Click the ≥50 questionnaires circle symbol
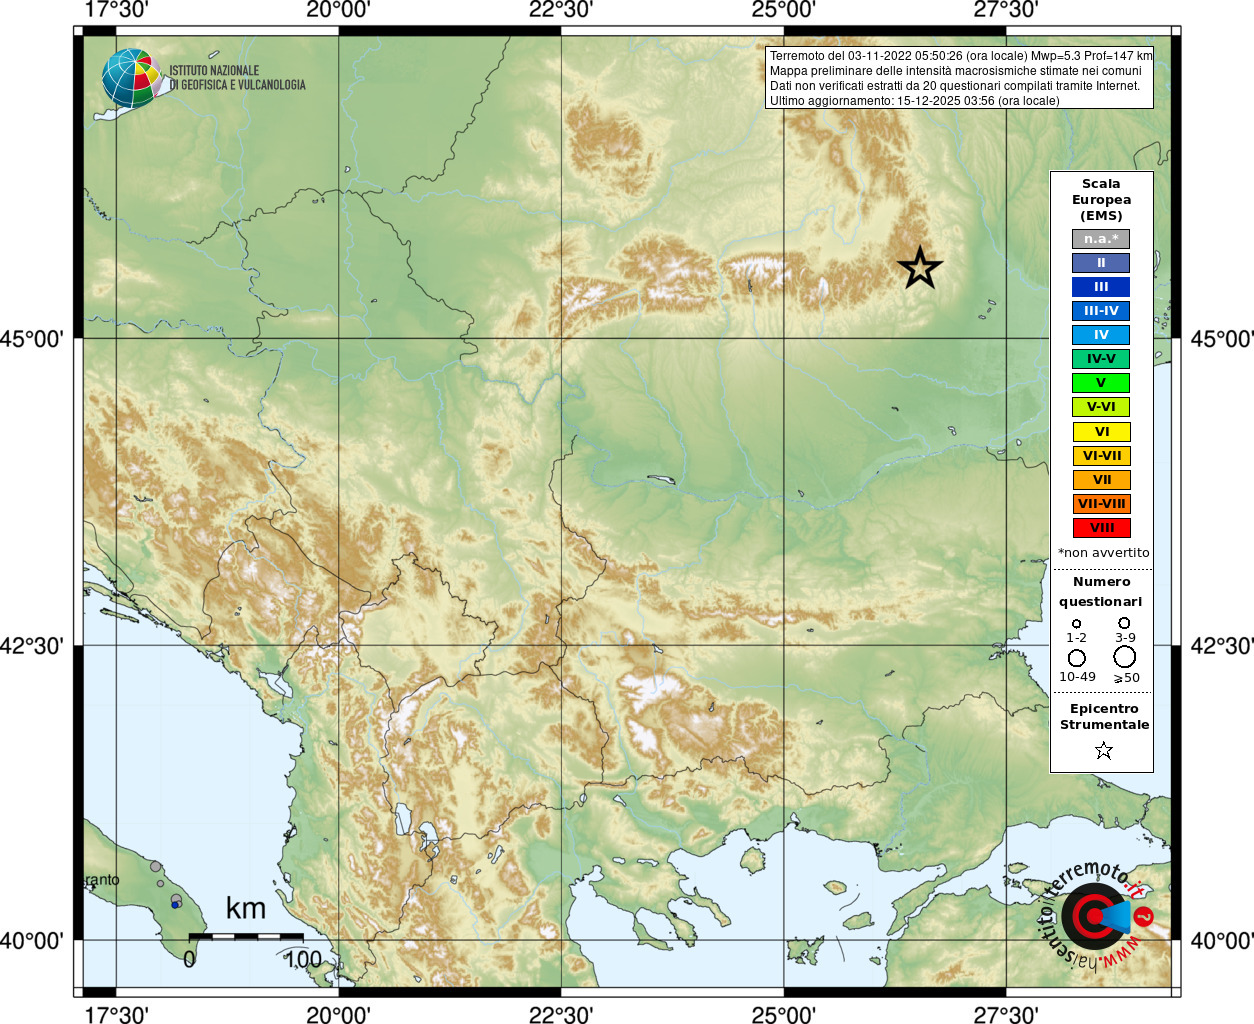Screen dimensions: 1254x1024 1125,657
